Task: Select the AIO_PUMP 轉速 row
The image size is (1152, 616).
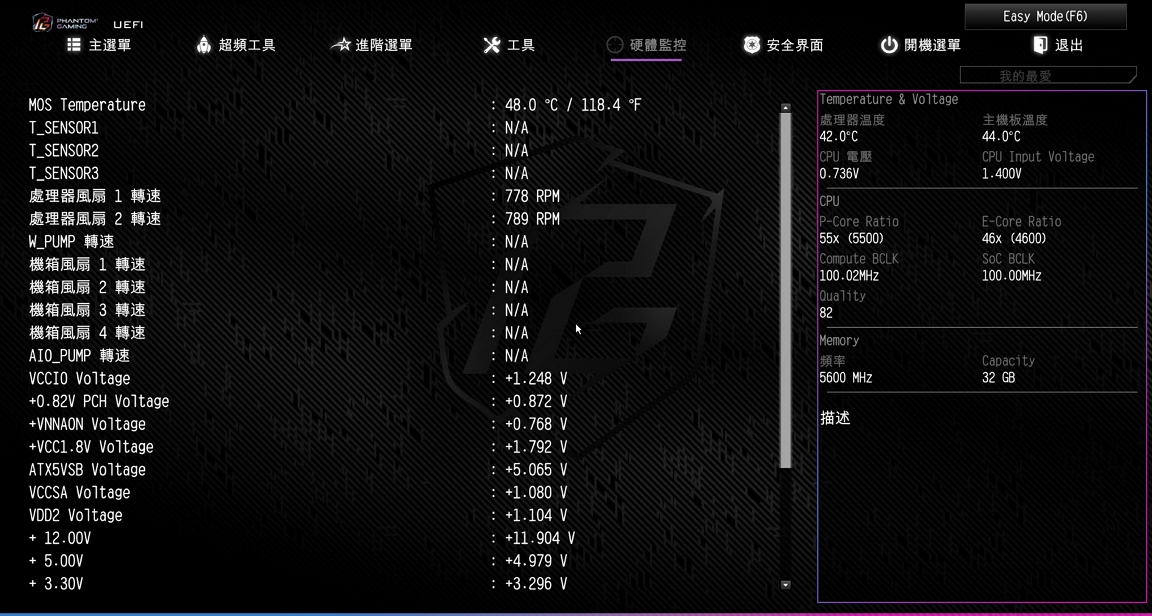Action: 400,356
